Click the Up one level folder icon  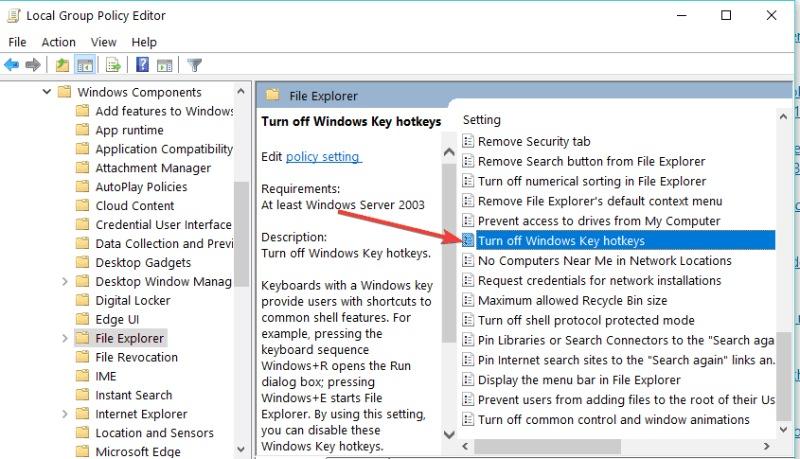(x=62, y=65)
